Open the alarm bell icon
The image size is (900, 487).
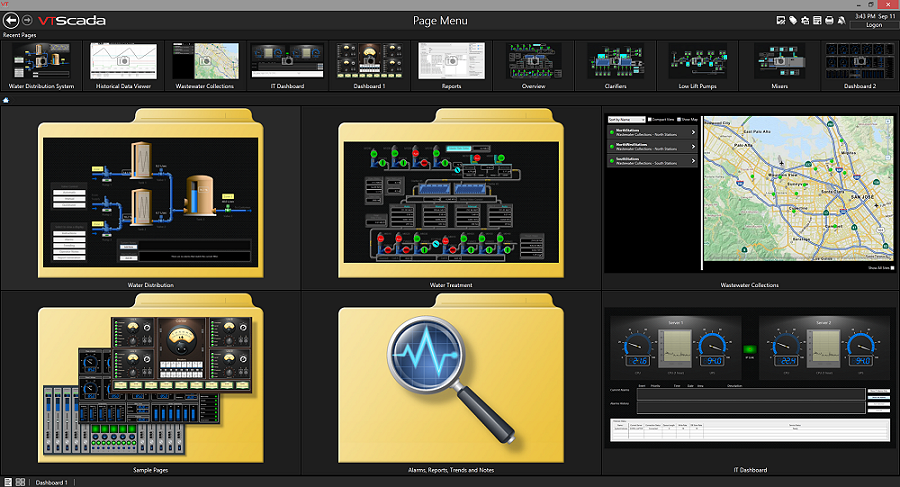point(841,20)
